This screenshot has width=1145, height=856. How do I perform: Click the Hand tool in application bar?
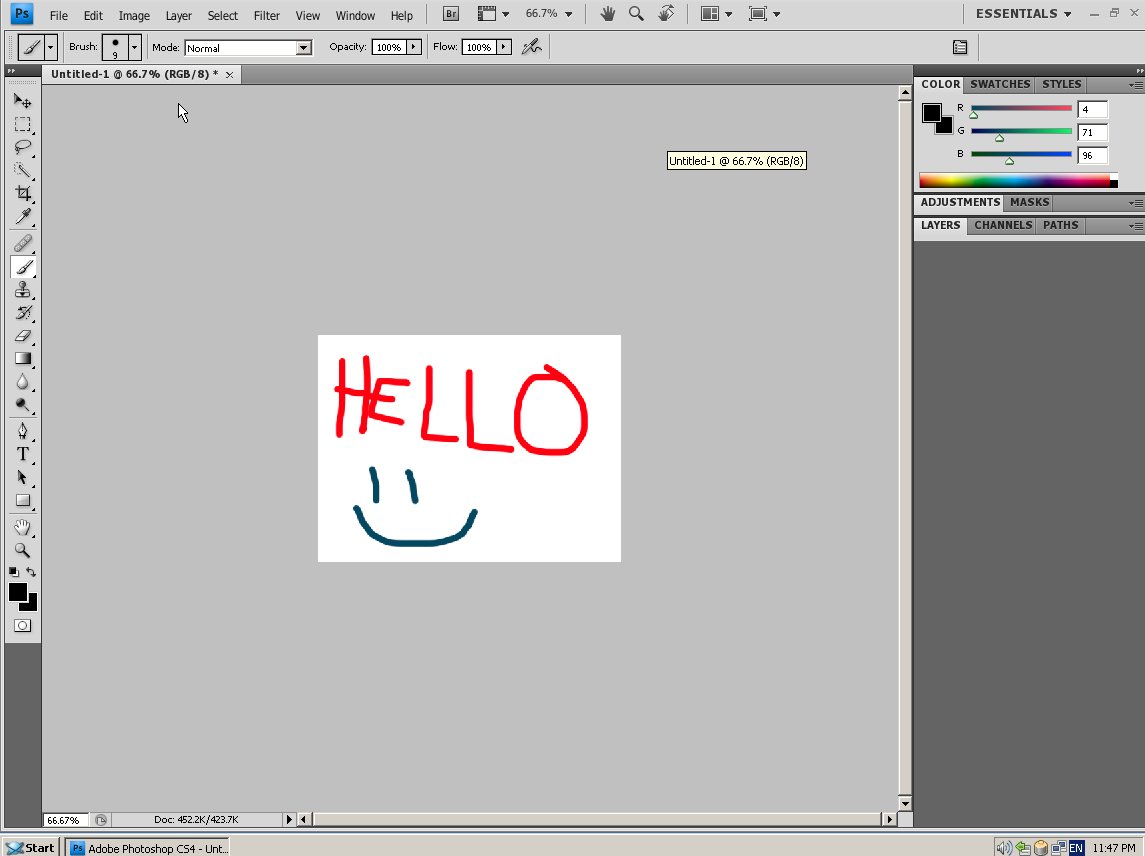pos(607,14)
